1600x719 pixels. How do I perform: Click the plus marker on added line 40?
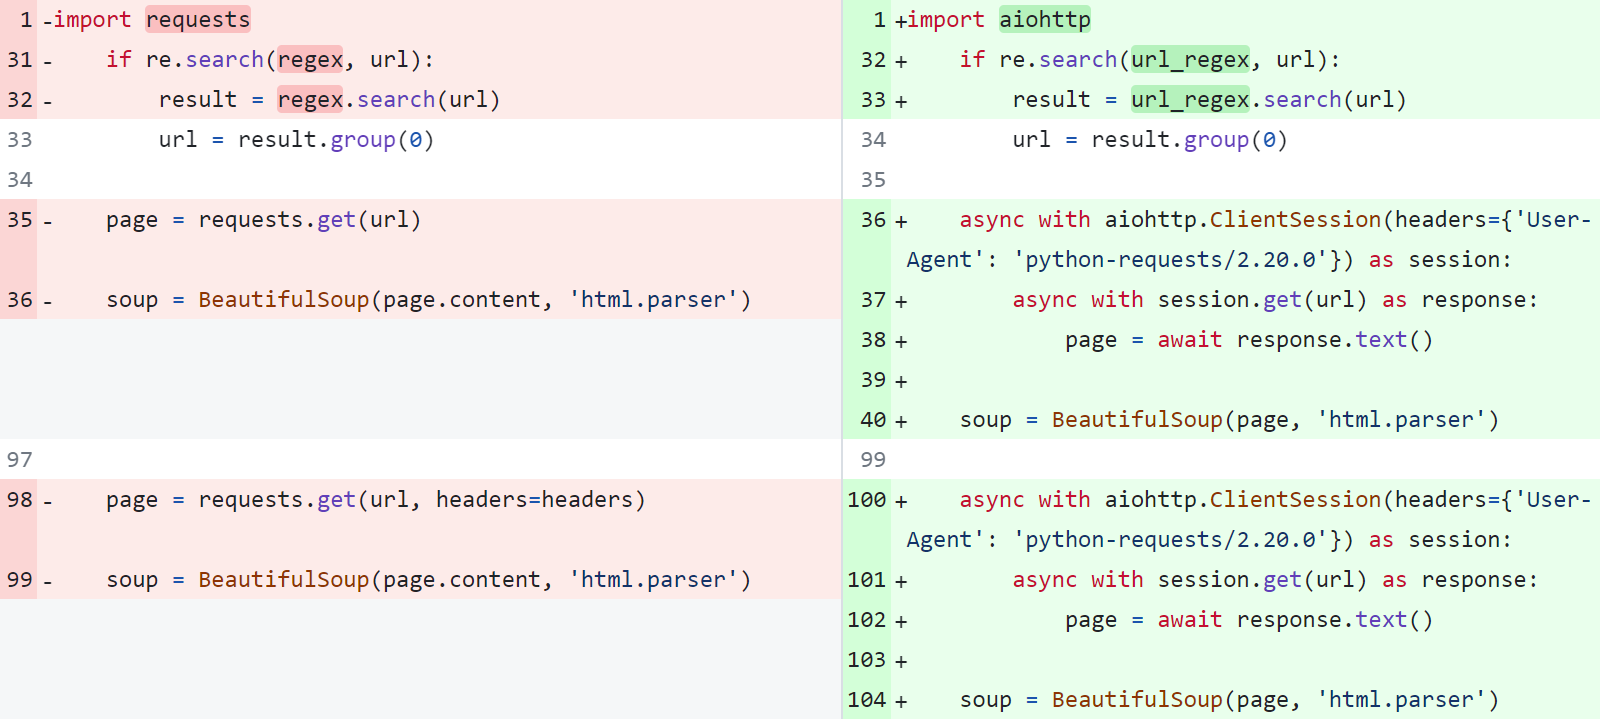(901, 421)
